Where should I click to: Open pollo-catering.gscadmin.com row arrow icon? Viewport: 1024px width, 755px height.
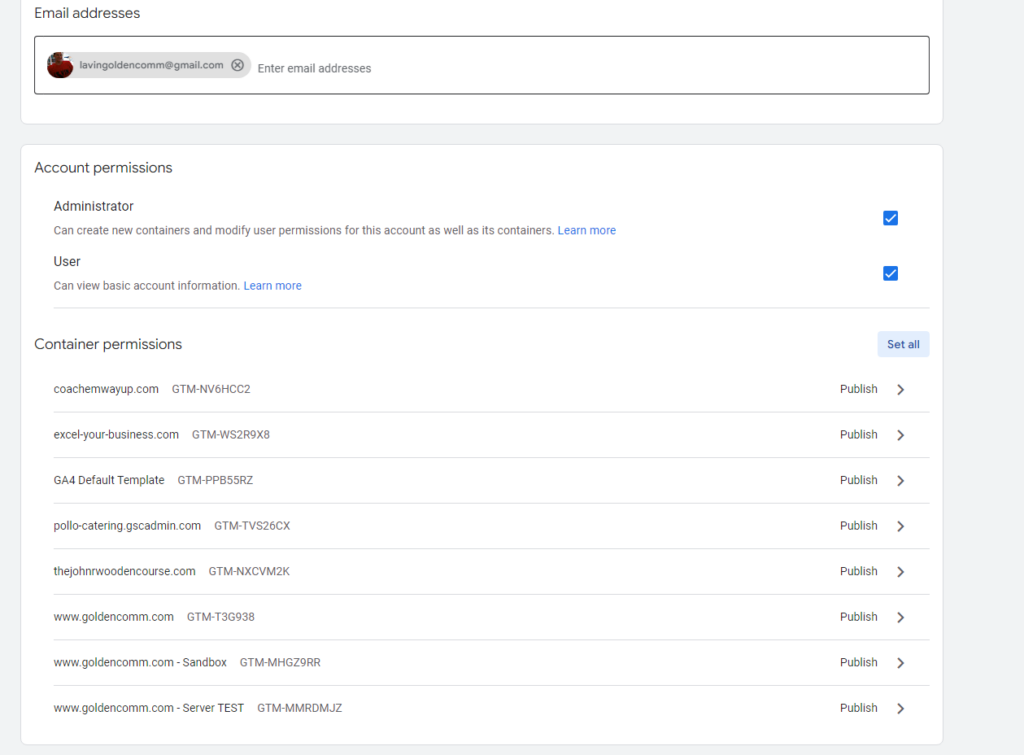[x=899, y=526]
